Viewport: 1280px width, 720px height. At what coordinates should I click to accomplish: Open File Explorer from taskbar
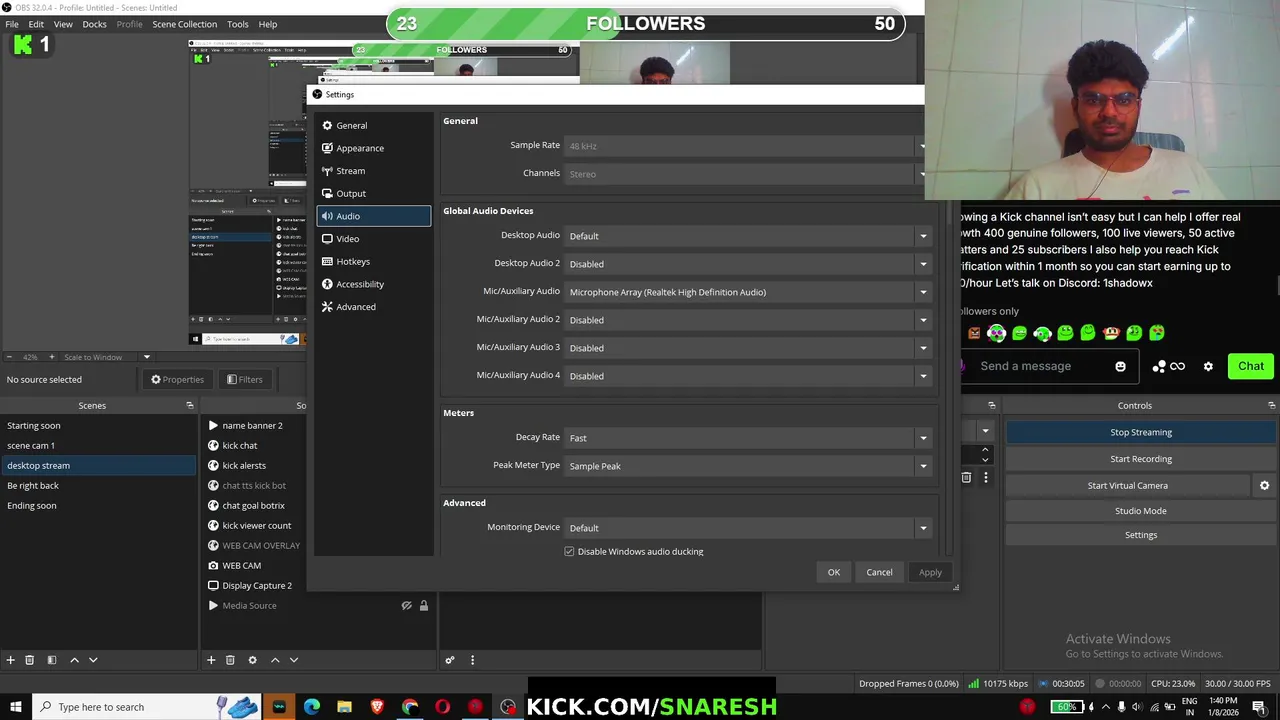[x=344, y=707]
